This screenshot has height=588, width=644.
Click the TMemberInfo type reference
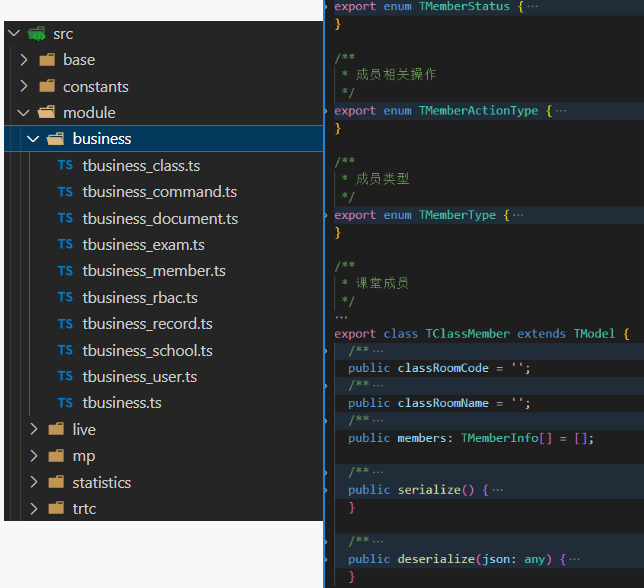pyautogui.click(x=499, y=438)
